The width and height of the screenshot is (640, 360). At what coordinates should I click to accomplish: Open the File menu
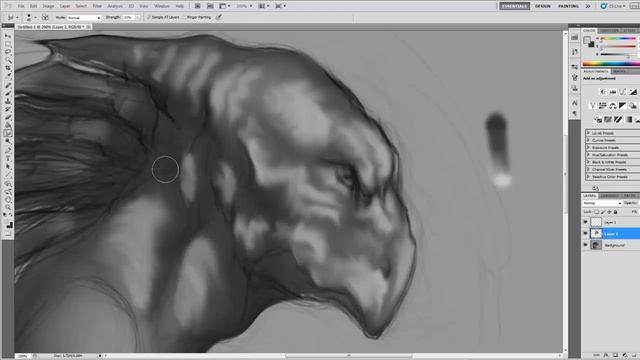pyautogui.click(x=21, y=6)
